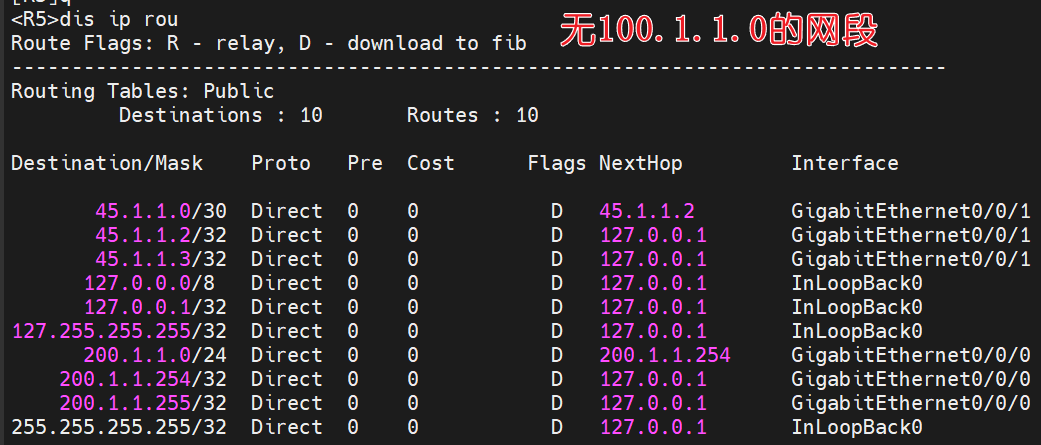Select the 200.1.1.0/24 destination entry

[x=155, y=355]
